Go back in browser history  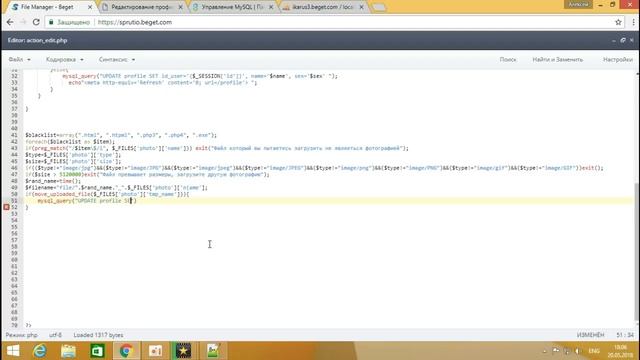click(x=10, y=22)
